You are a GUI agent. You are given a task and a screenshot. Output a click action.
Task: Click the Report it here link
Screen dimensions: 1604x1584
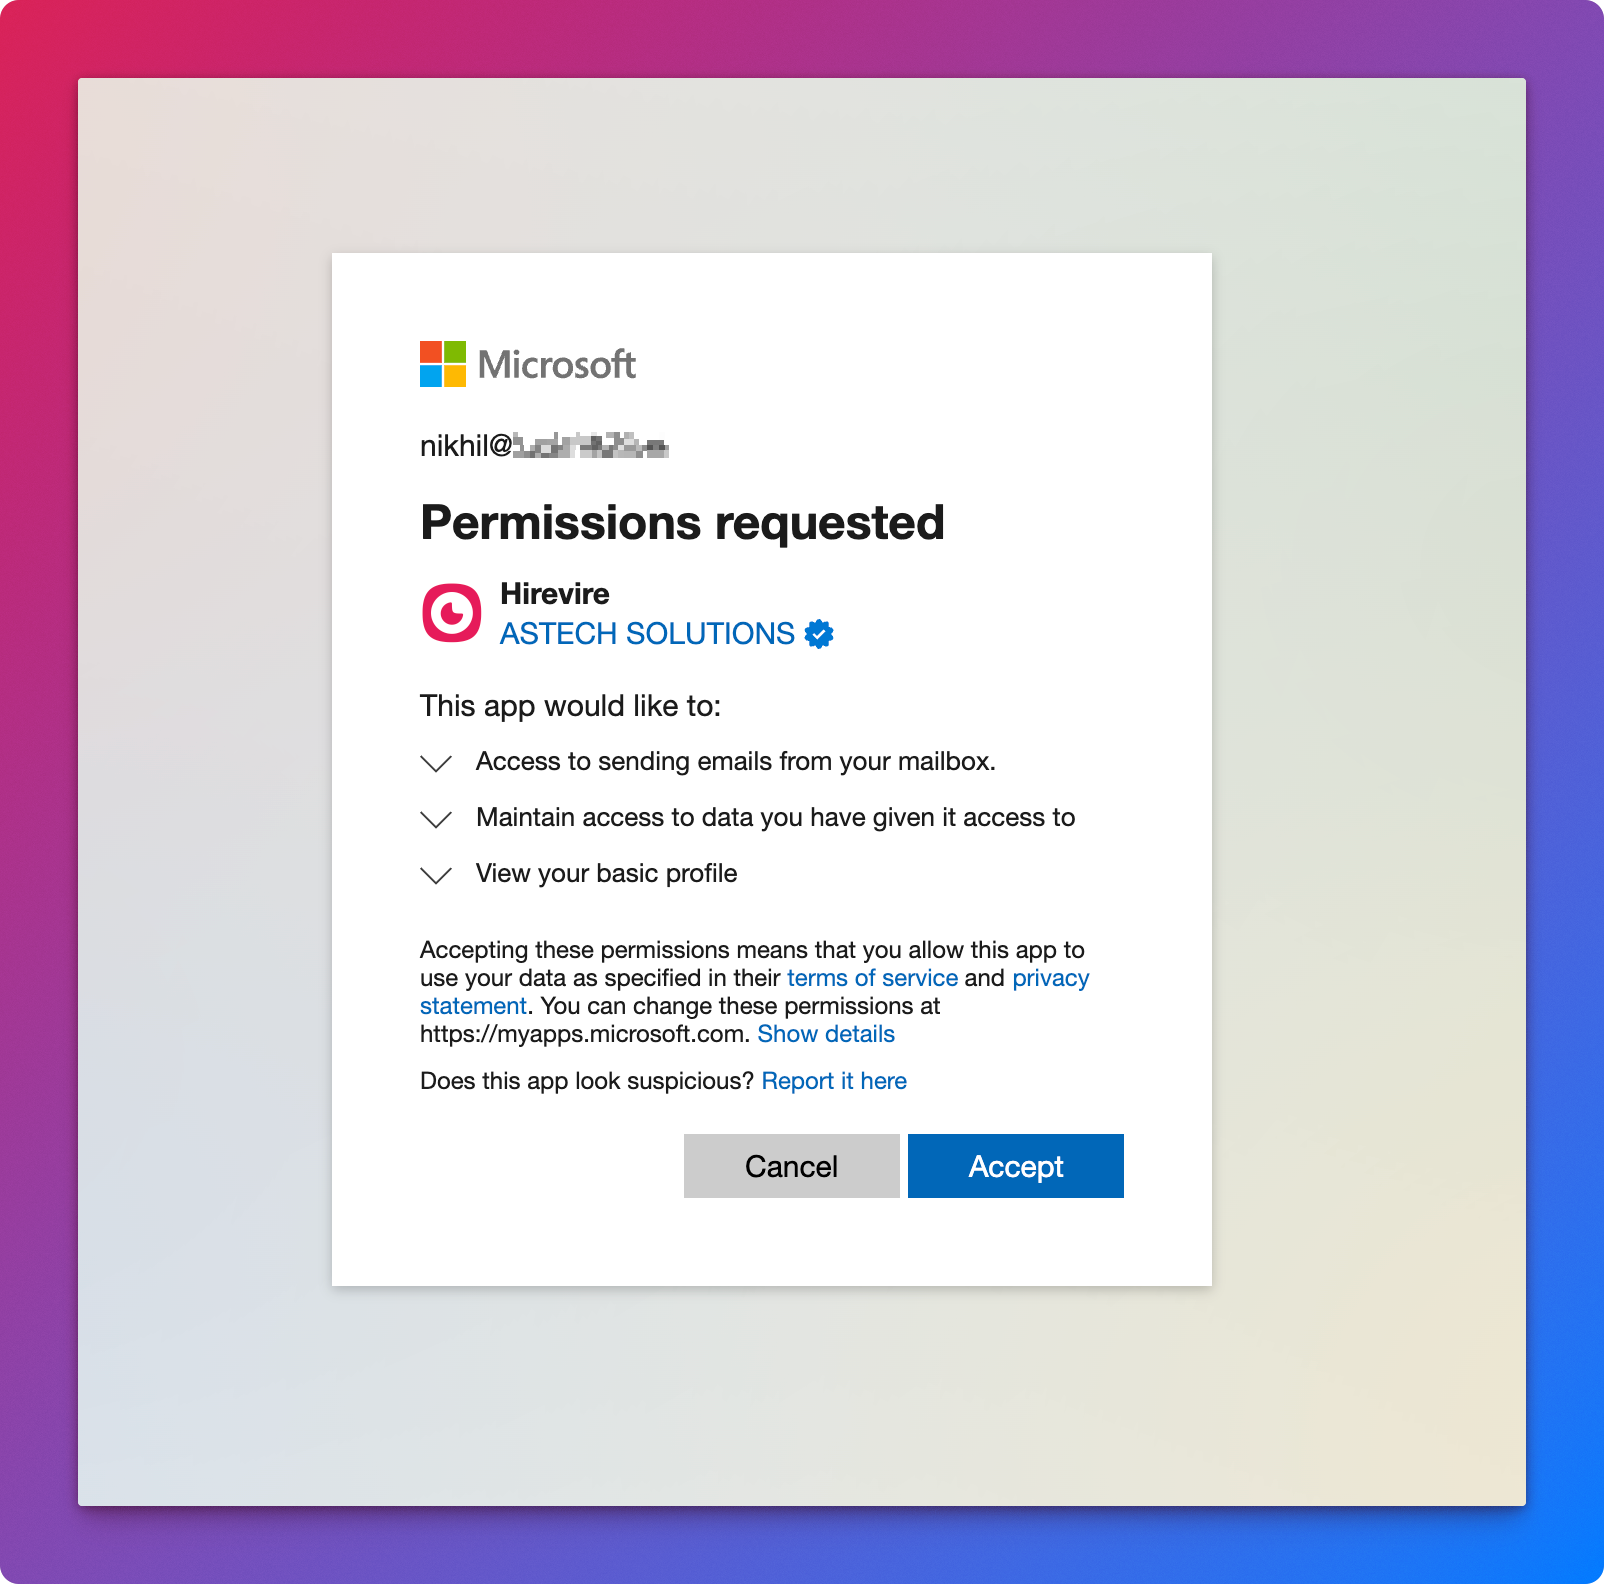click(x=834, y=1081)
